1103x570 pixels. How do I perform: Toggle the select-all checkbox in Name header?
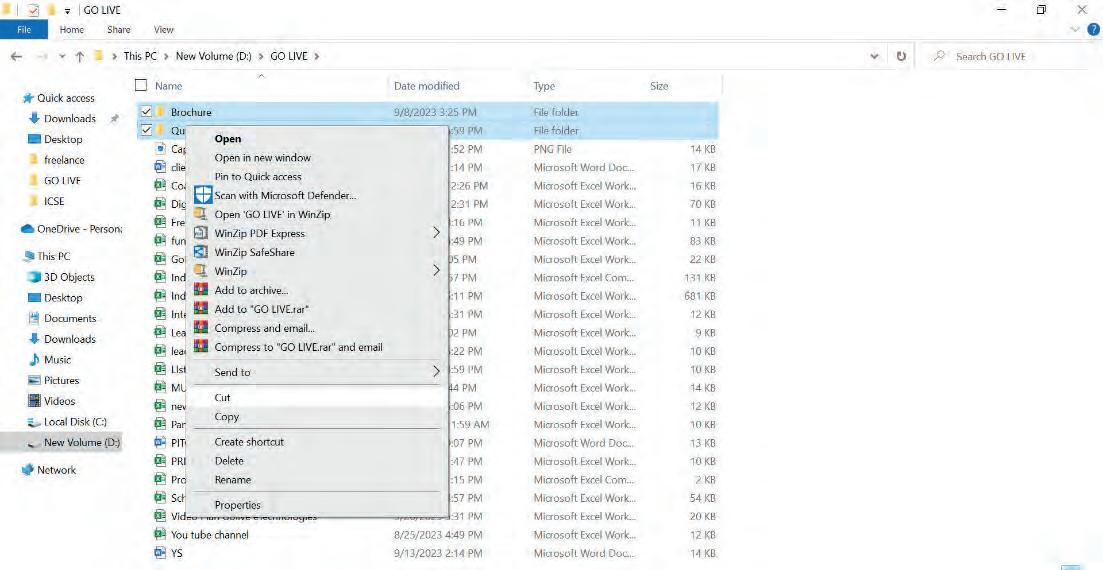(141, 85)
